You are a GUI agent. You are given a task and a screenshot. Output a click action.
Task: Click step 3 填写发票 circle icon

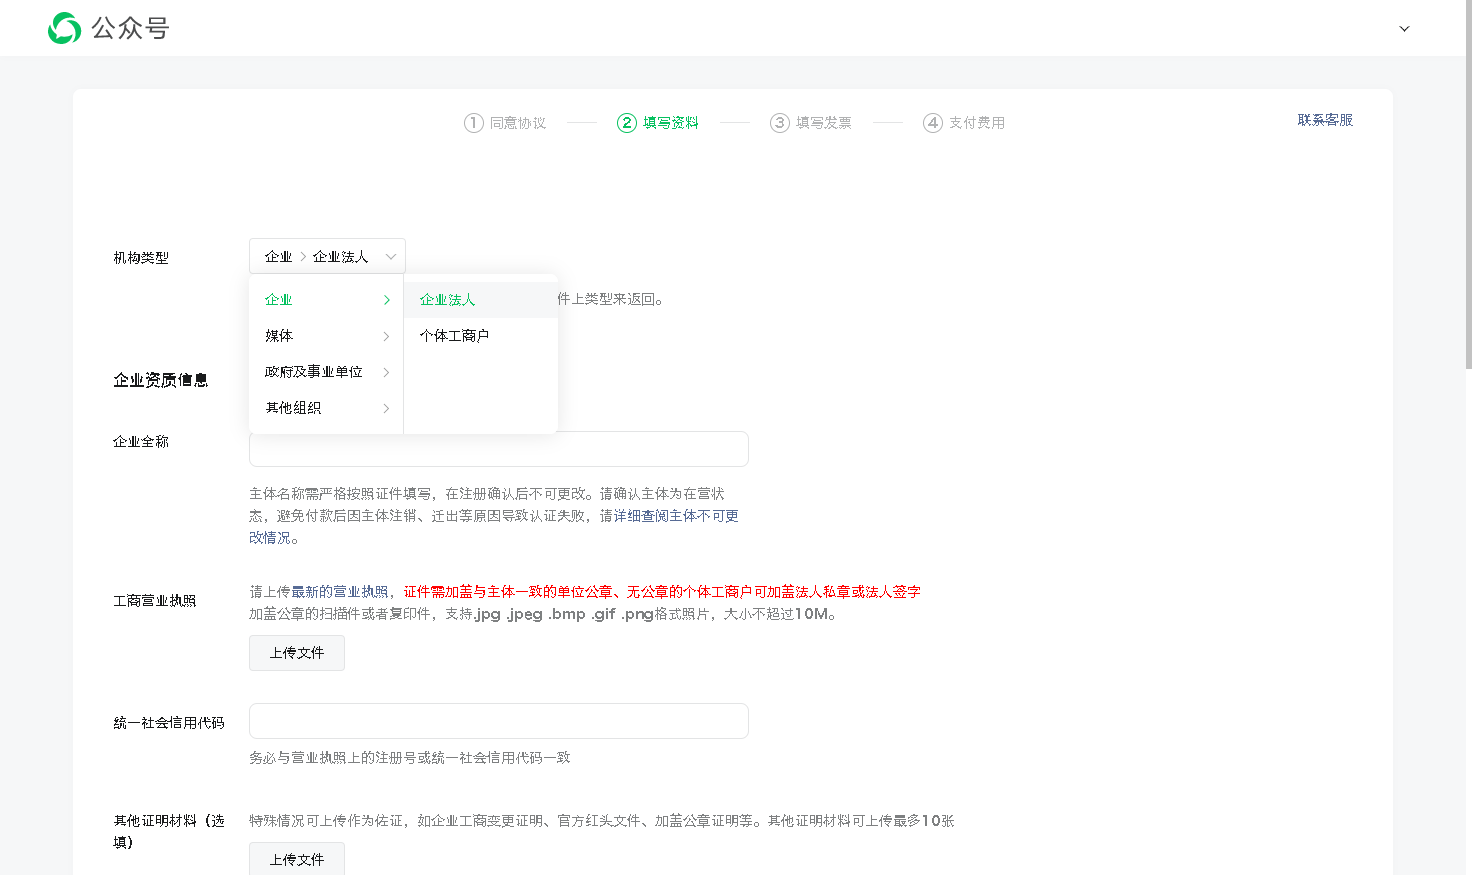pos(780,123)
